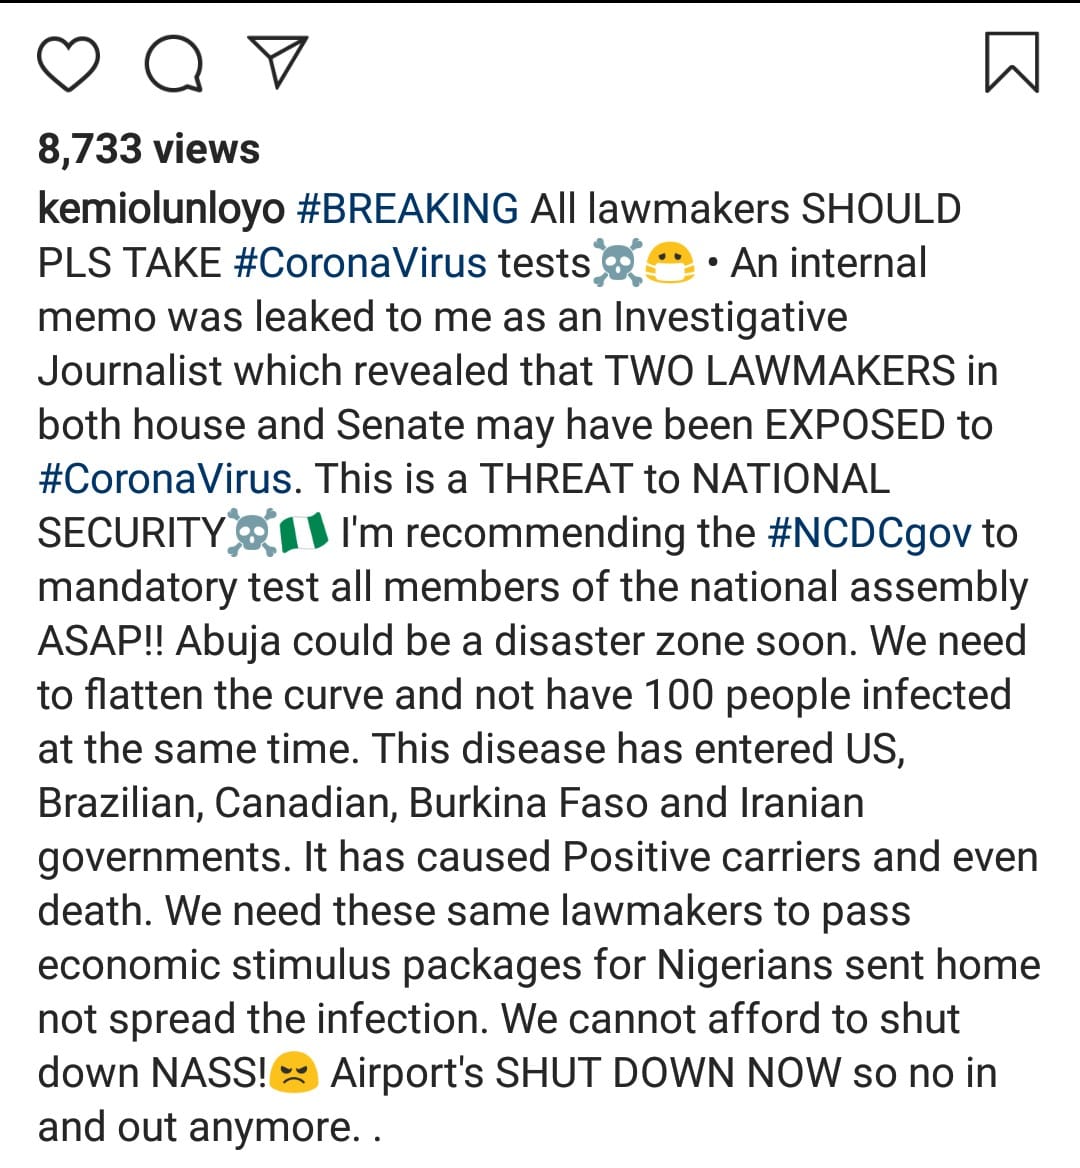Image resolution: width=1080 pixels, height=1168 pixels.
Task: Save the post with the bookmark icon
Action: click(1012, 62)
